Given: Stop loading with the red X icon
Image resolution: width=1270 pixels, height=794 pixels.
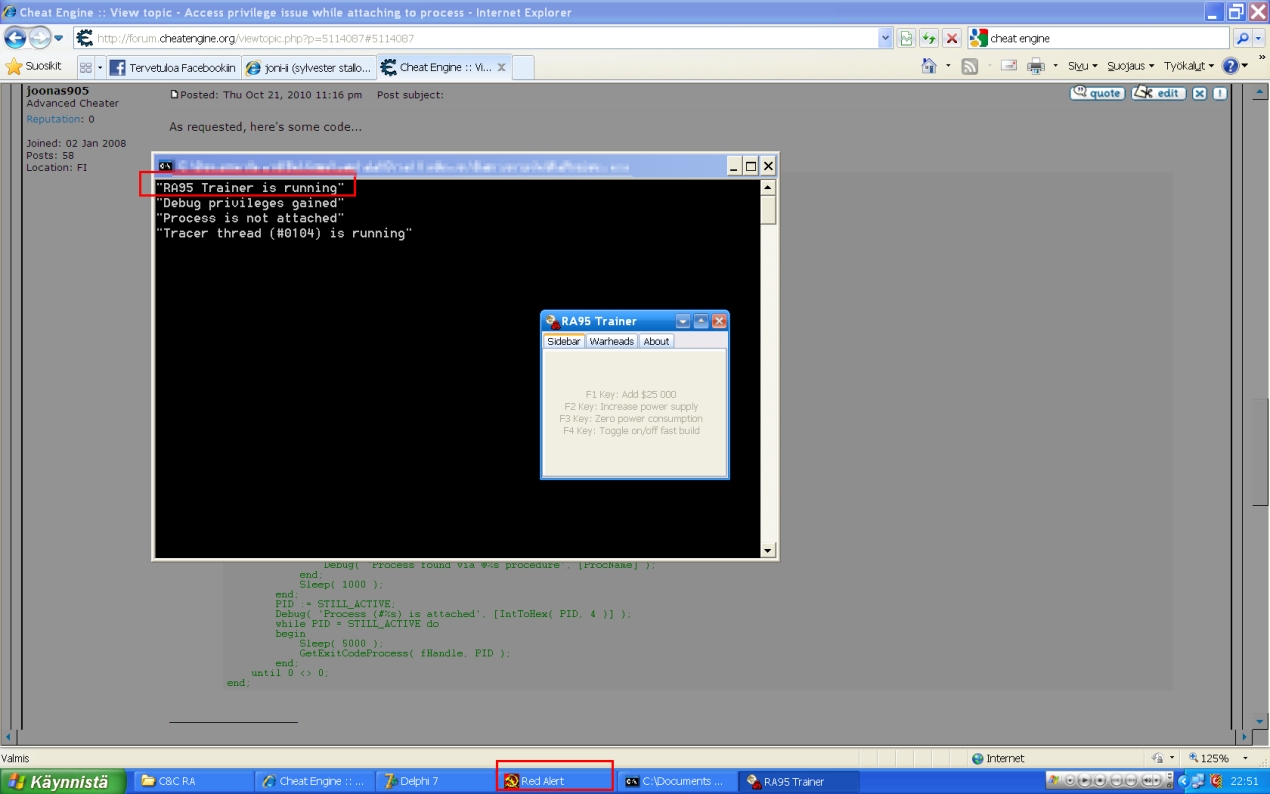Looking at the screenshot, I should coord(952,38).
